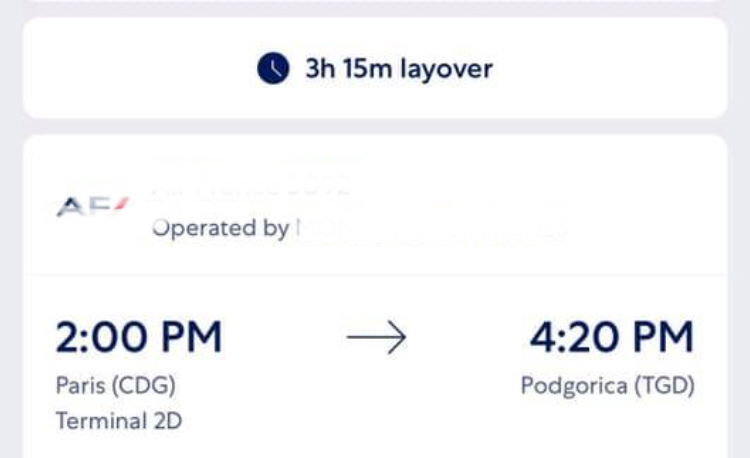750x458 pixels.
Task: Tap the Air France AF logo
Action: click(x=93, y=207)
